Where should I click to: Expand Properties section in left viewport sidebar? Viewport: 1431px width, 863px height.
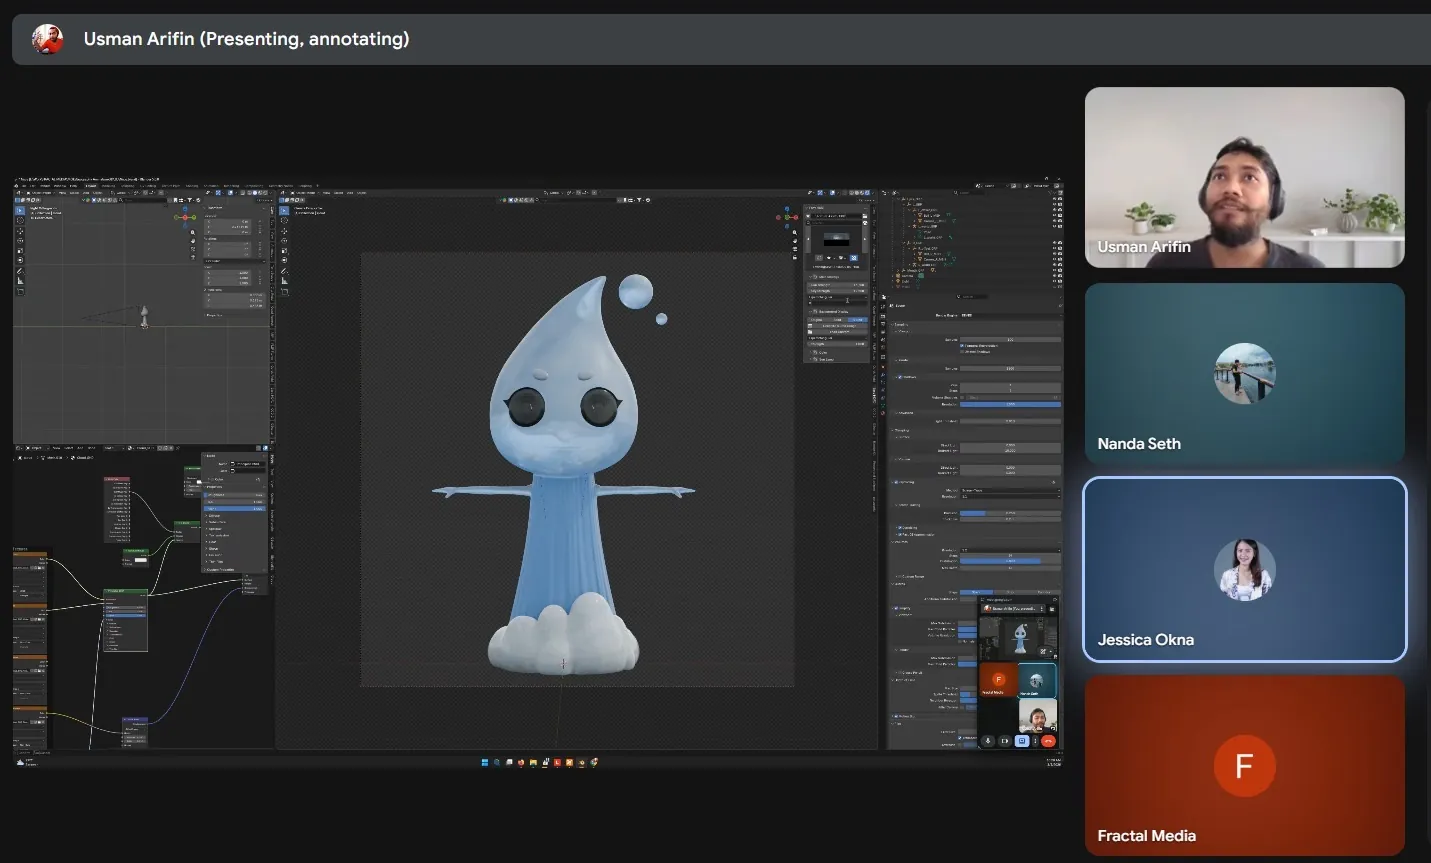(x=214, y=315)
